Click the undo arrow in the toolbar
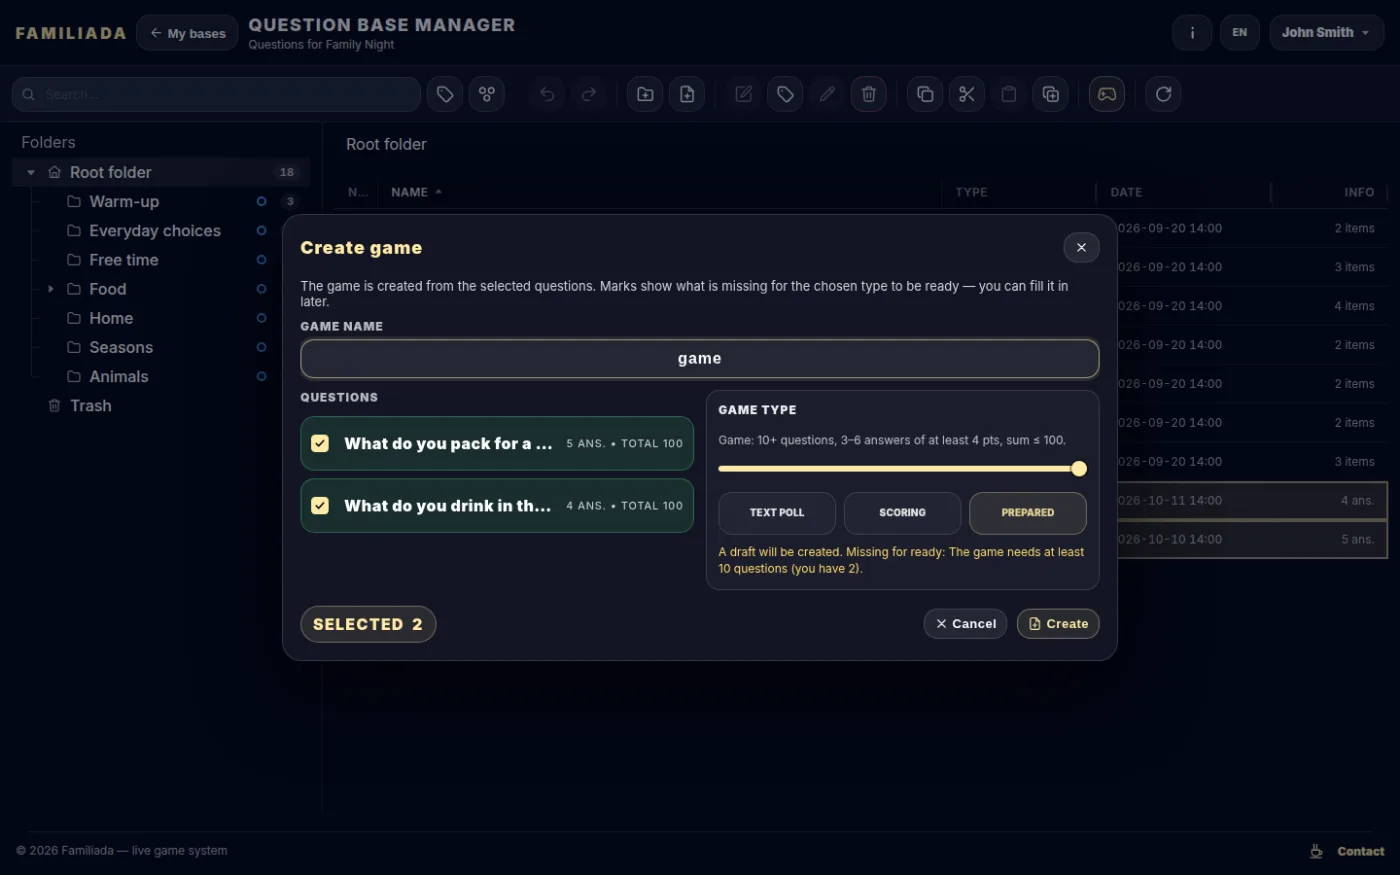Image resolution: width=1400 pixels, height=875 pixels. [547, 94]
